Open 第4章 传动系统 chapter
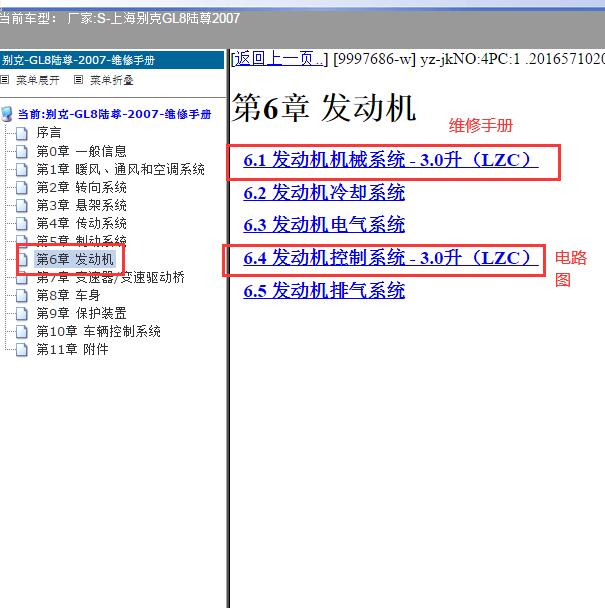Screen dimensions: 605x608 [x=81, y=223]
